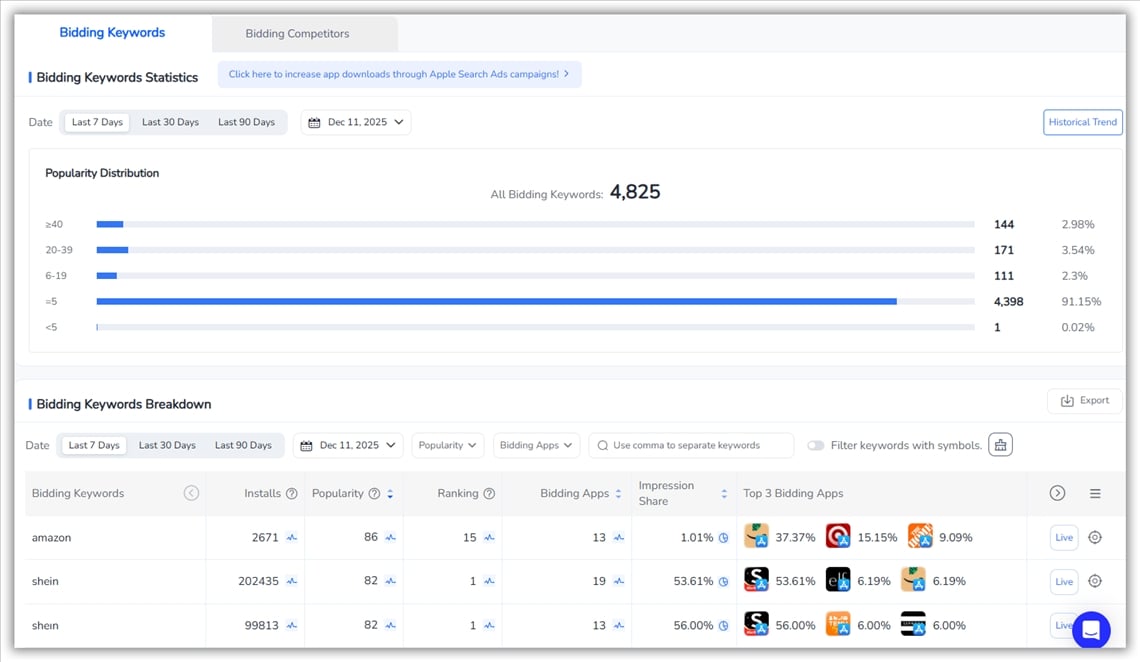Collapse Bidding Keywords column with left arrow
This screenshot has width=1140, height=662.
(191, 494)
